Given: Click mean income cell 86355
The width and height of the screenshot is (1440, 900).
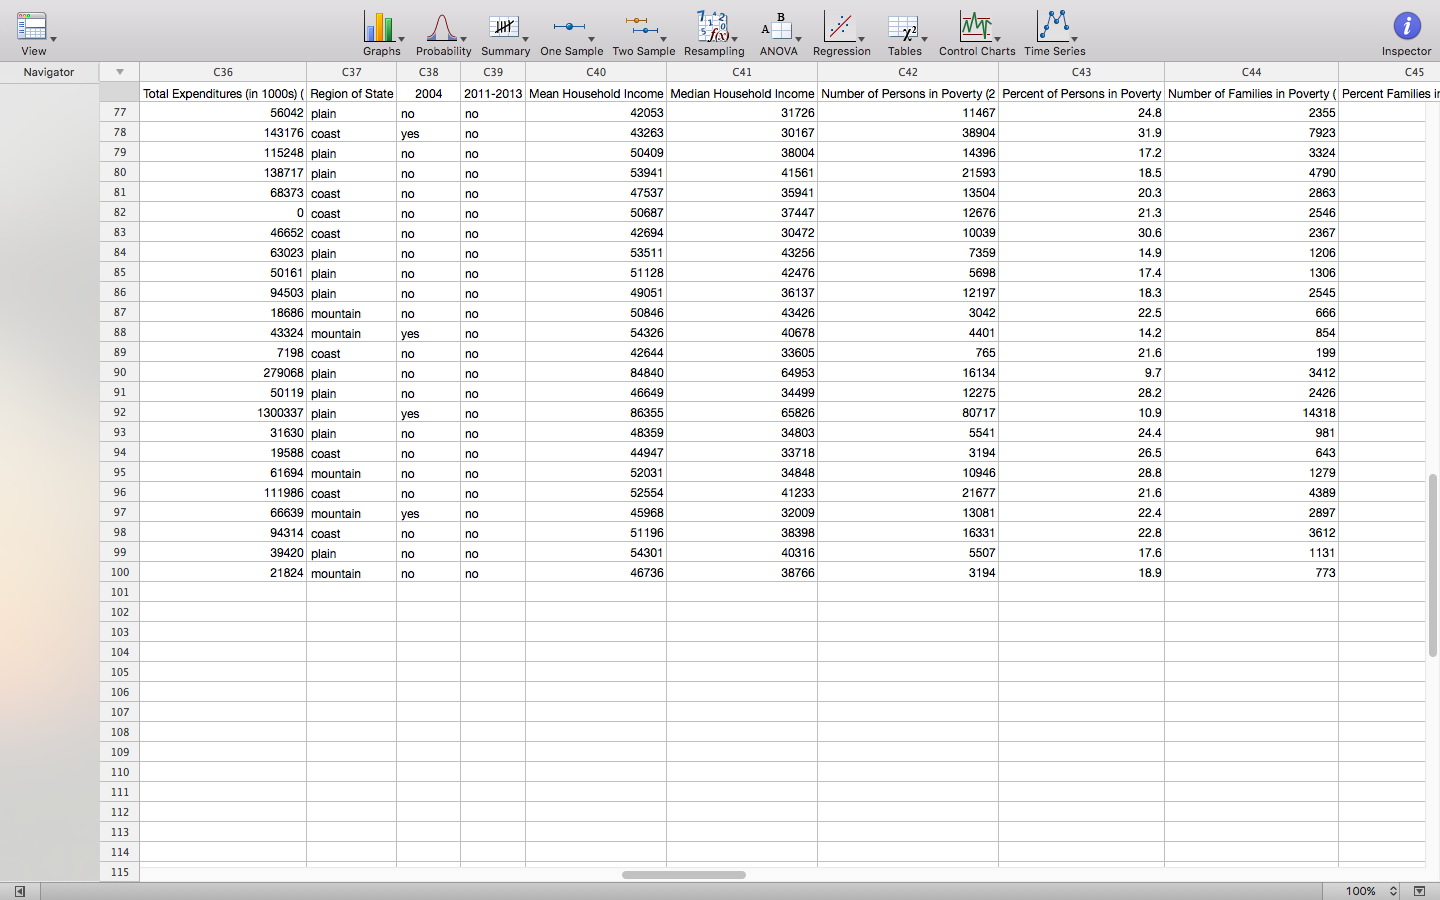Looking at the screenshot, I should tap(596, 413).
